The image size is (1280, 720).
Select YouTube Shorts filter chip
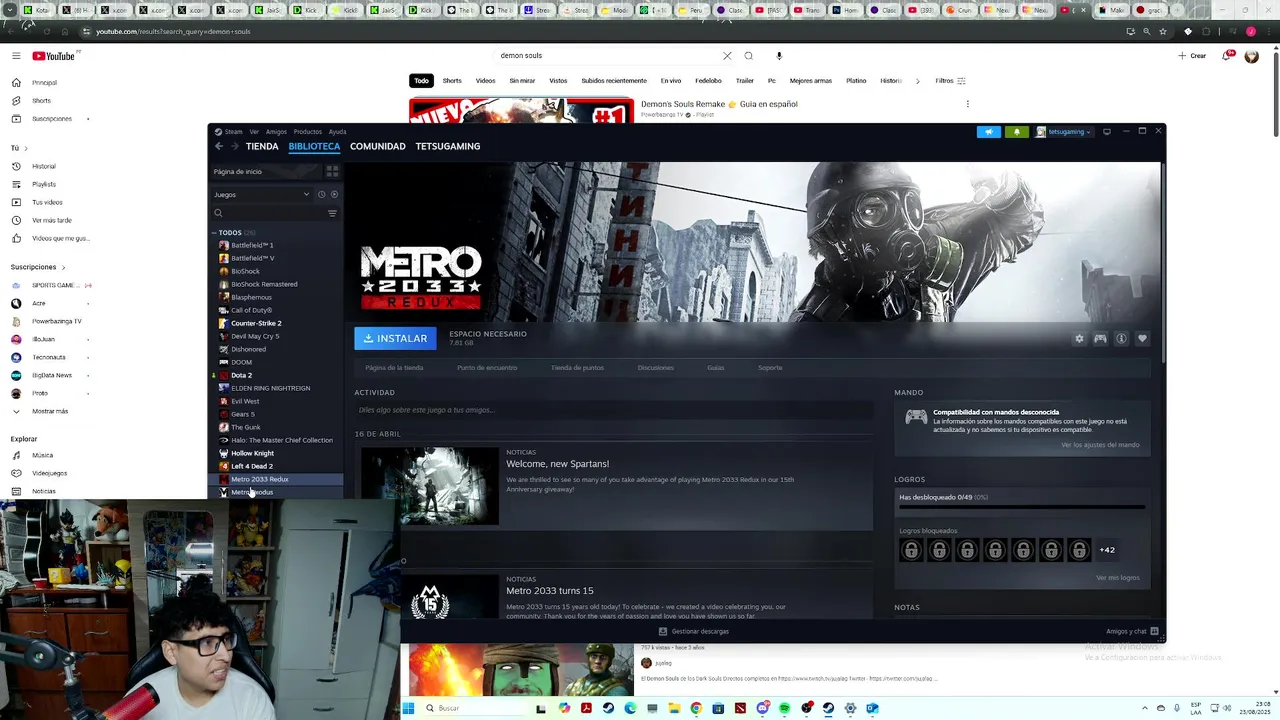click(x=452, y=81)
